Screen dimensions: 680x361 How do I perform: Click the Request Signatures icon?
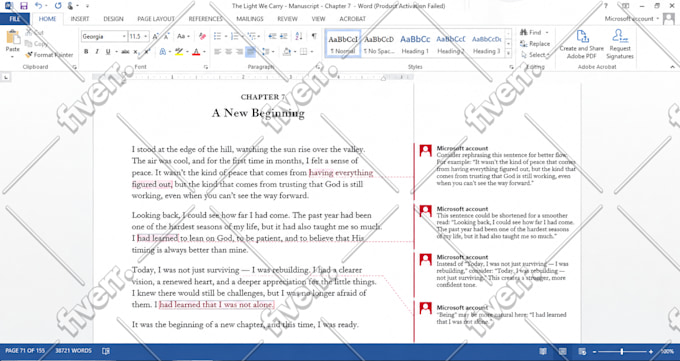point(620,36)
